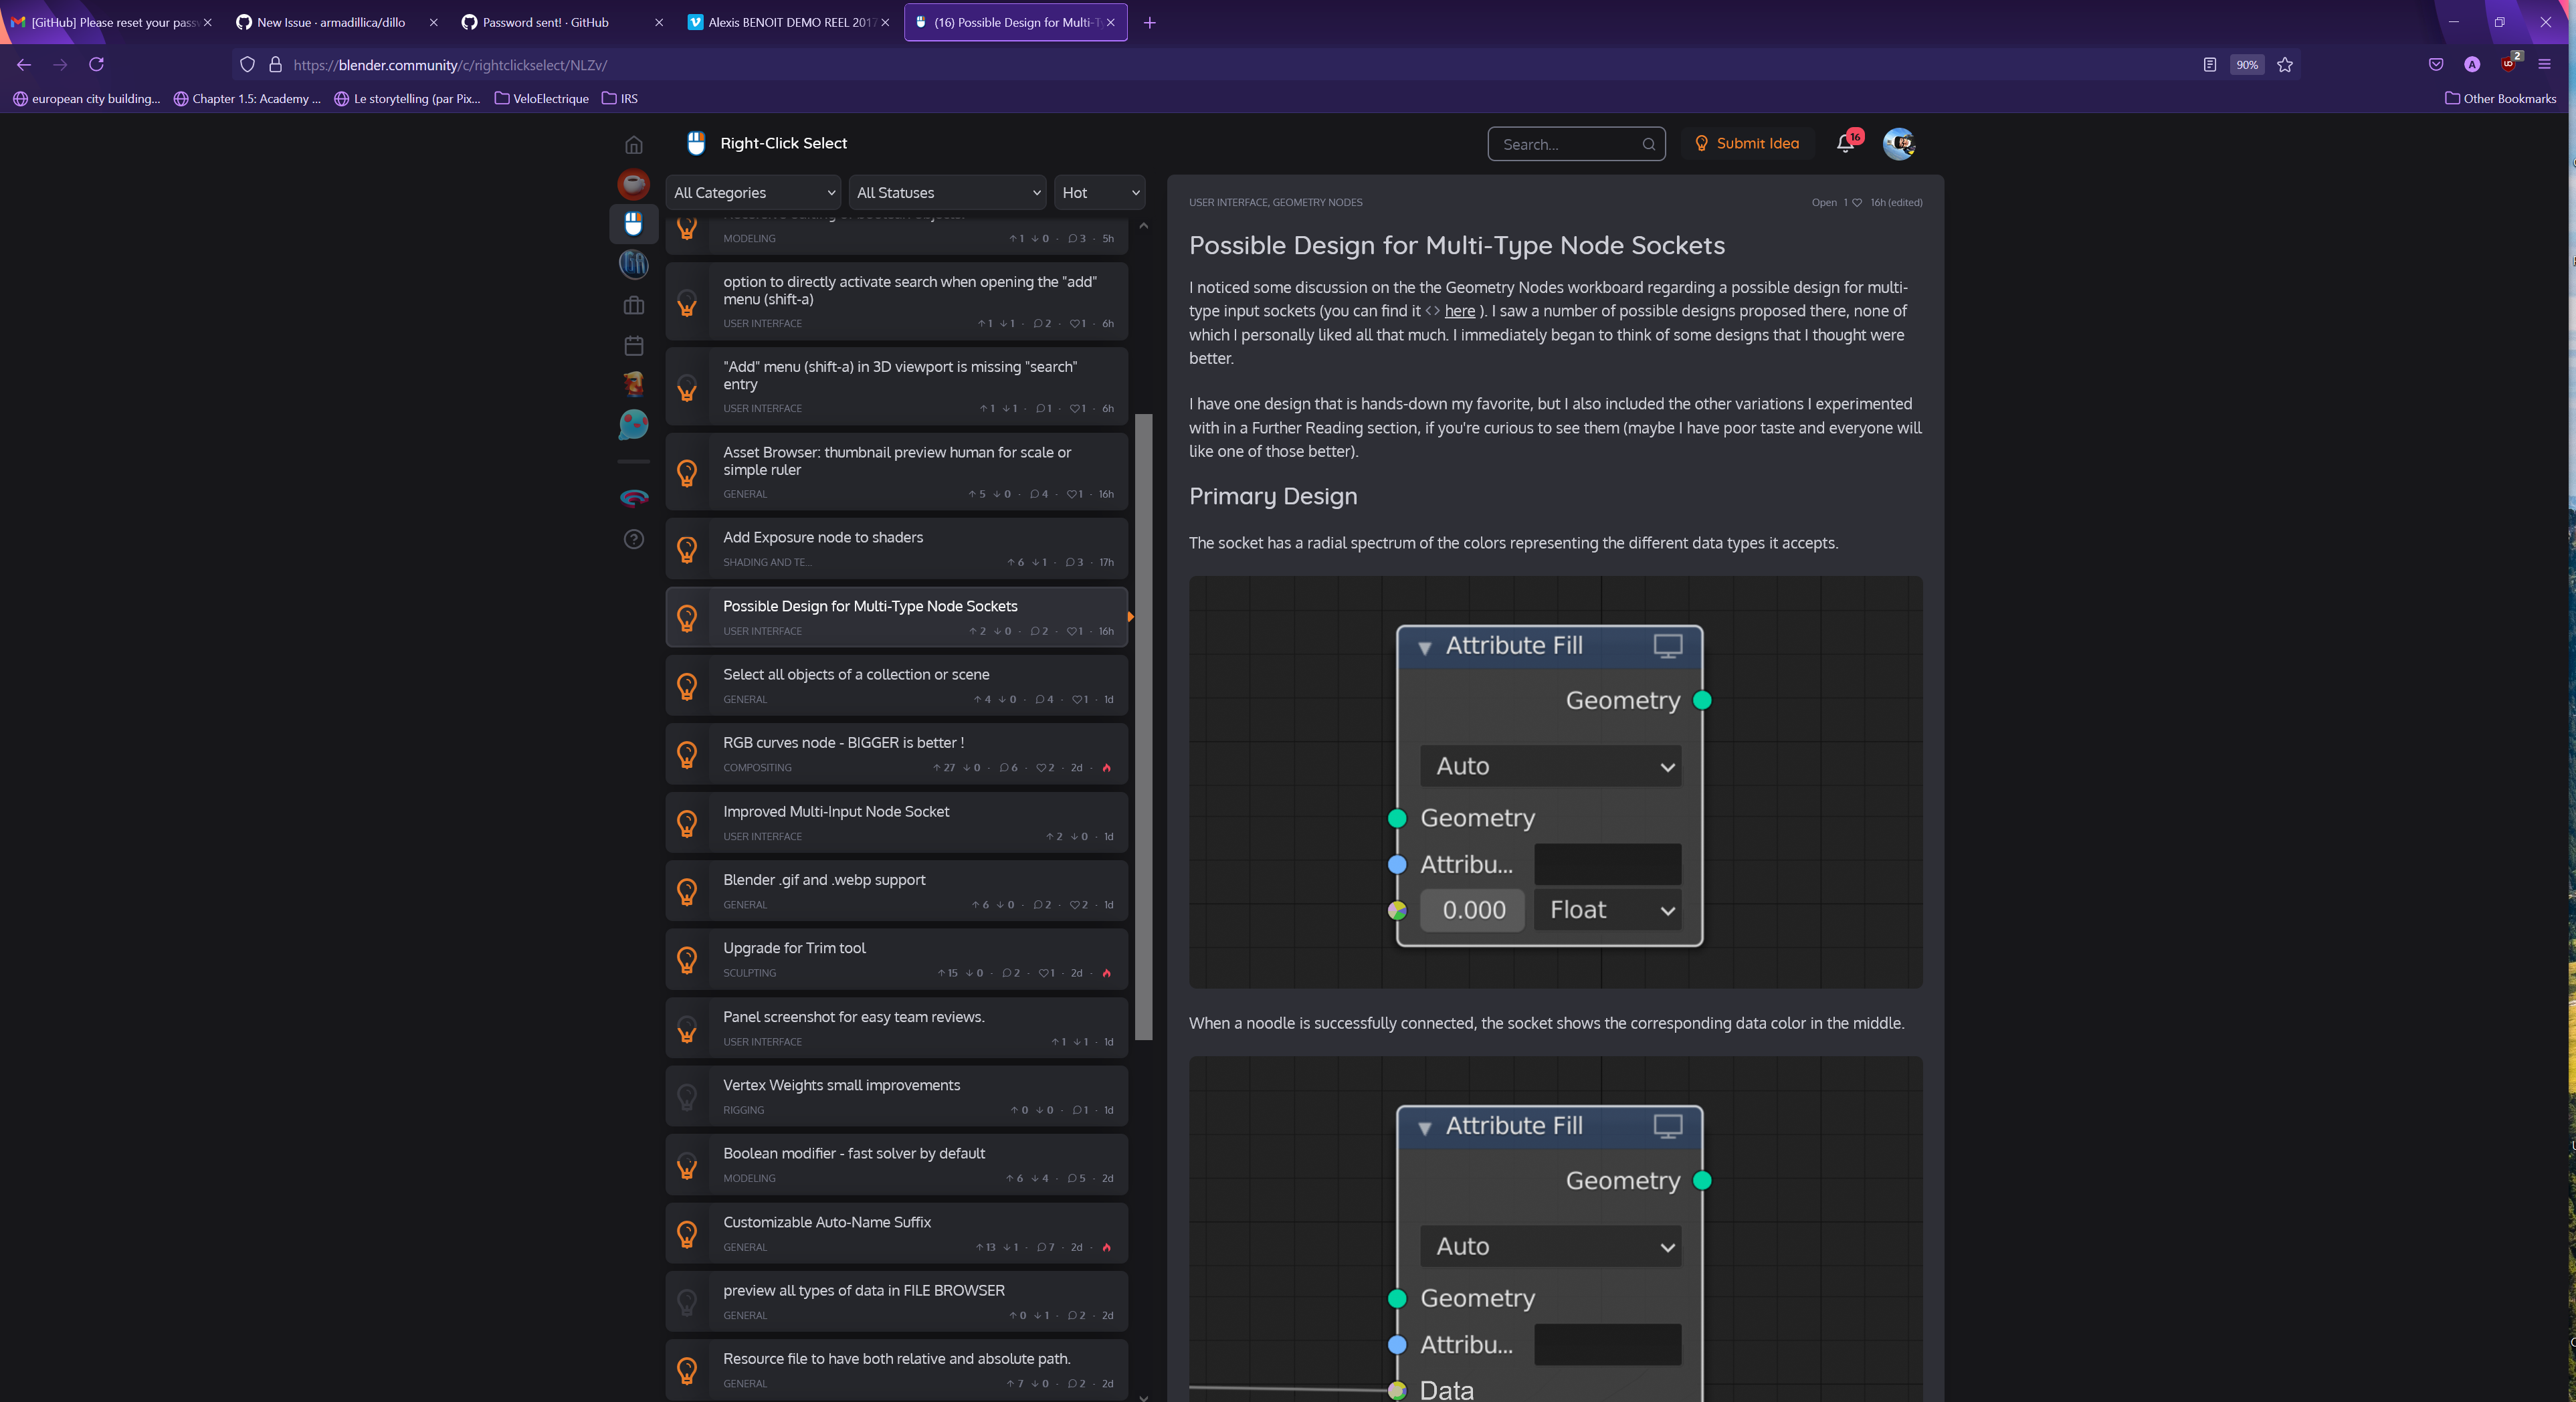The image size is (2576, 1402).
Task: Select the coffee cup community icon
Action: [634, 185]
